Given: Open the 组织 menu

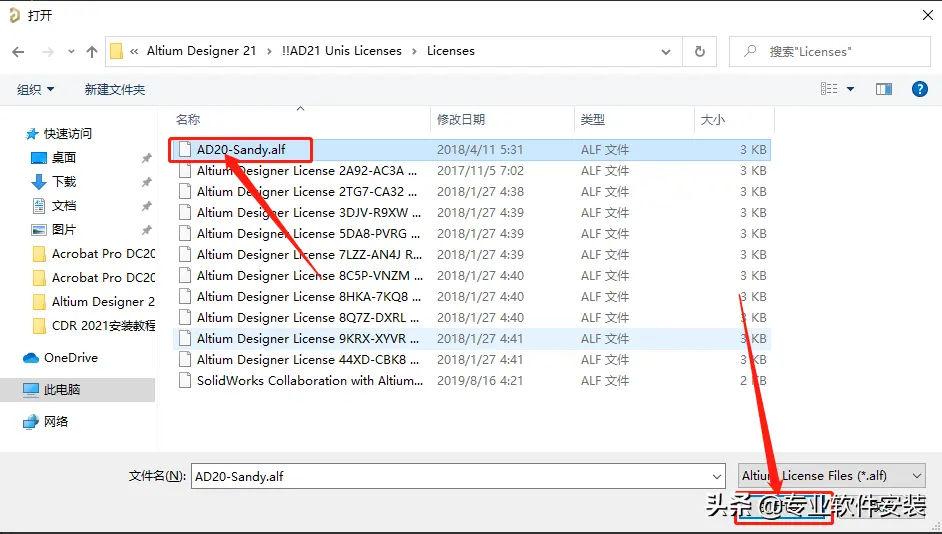Looking at the screenshot, I should pyautogui.click(x=35, y=90).
